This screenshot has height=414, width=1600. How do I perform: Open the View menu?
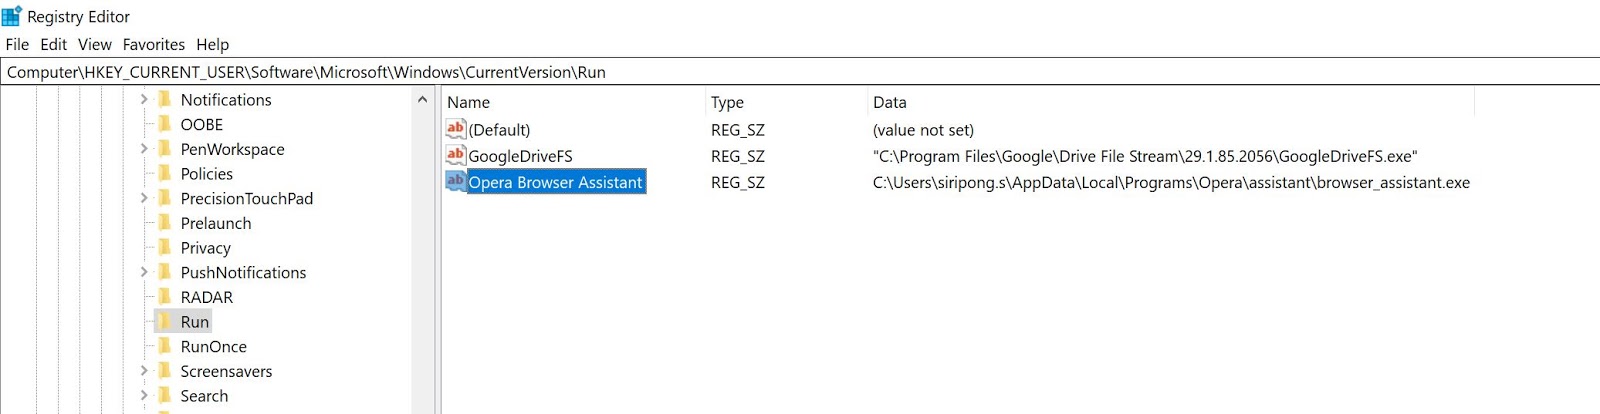pos(95,44)
